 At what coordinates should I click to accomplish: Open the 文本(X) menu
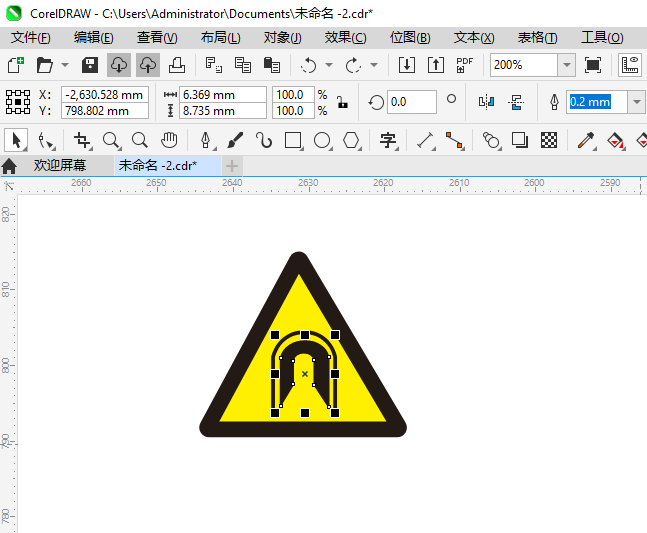474,38
